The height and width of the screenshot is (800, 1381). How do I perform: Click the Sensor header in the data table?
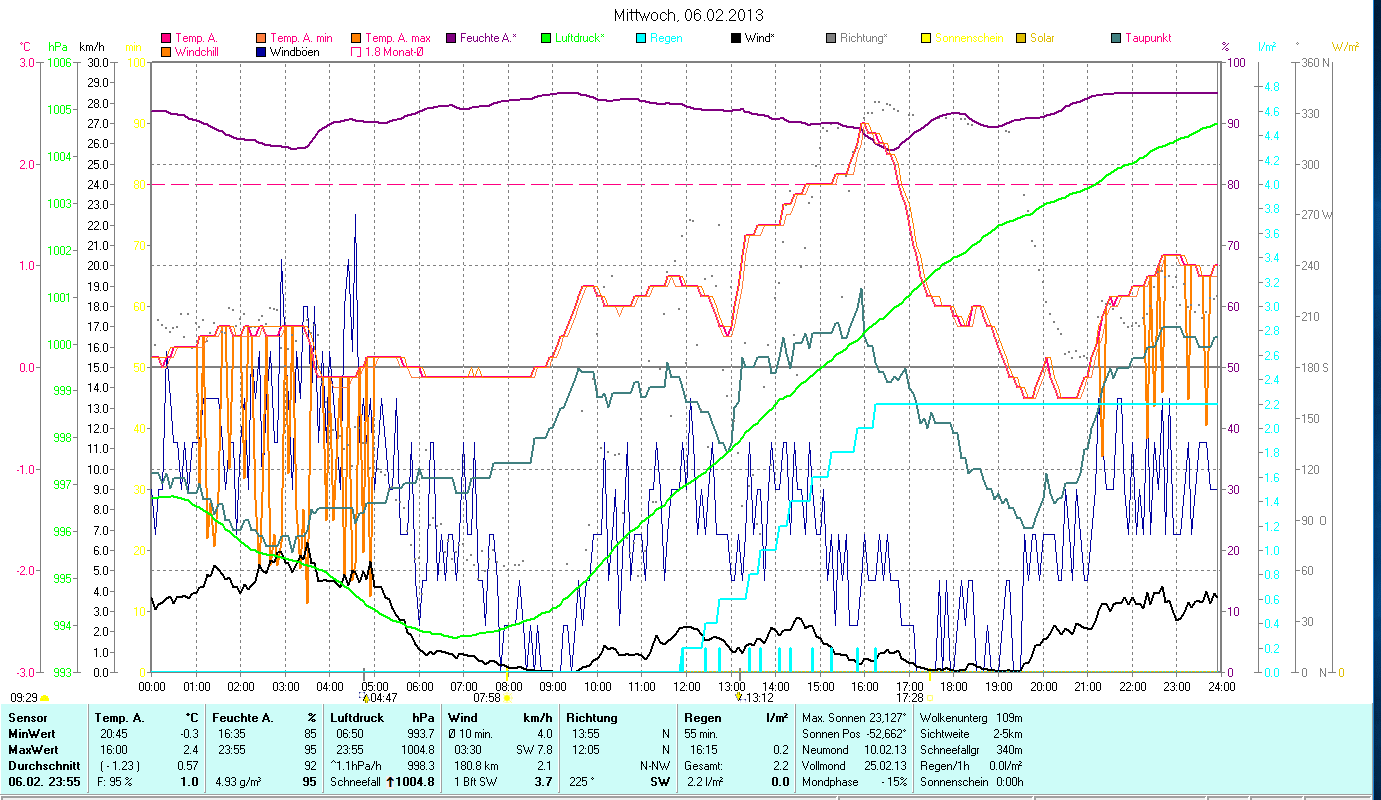(27, 718)
